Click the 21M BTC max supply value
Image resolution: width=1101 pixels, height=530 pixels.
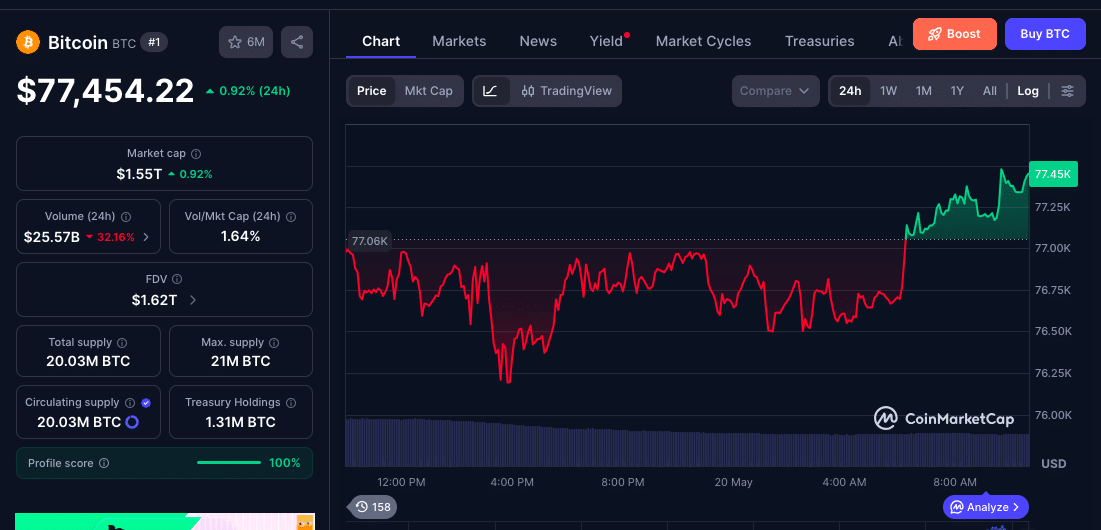click(241, 362)
